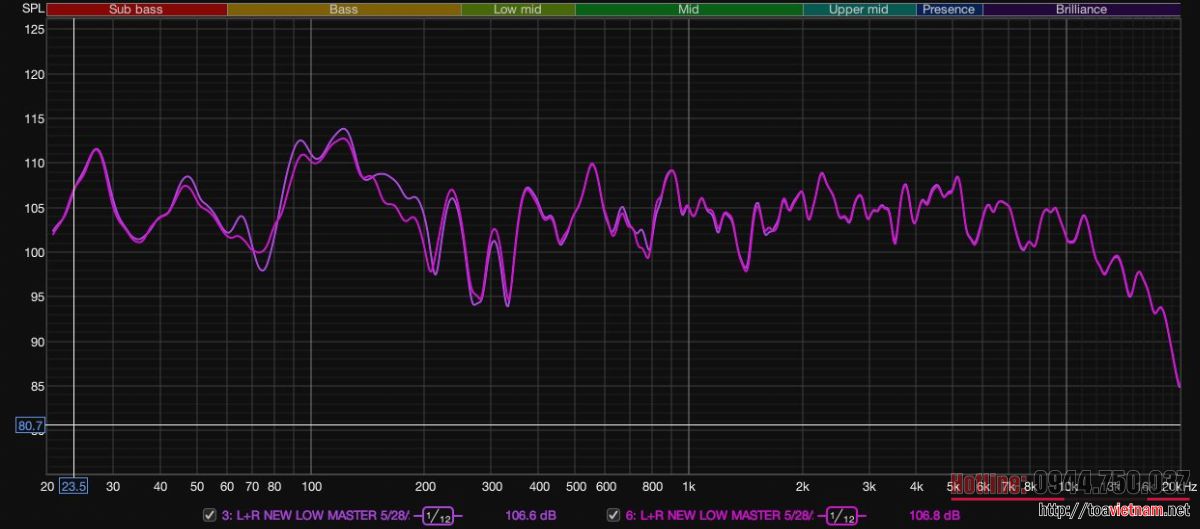1200x529 pixels.
Task: Uncheck the trace 3 L+R NEW LOW MASTER checkbox
Action: pos(209,516)
